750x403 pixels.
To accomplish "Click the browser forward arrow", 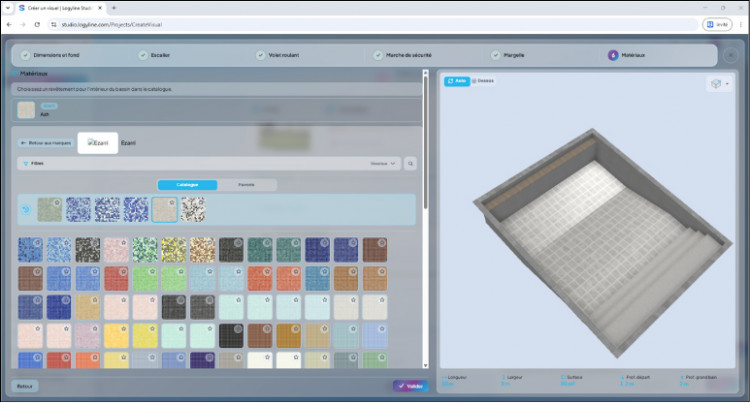I will pos(23,24).
